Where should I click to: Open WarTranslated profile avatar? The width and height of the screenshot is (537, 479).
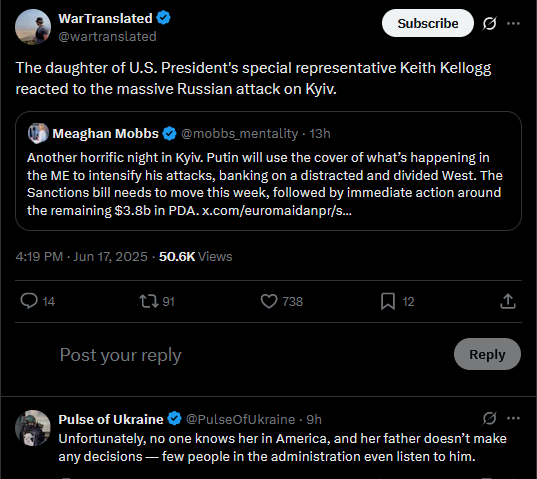pos(33,27)
